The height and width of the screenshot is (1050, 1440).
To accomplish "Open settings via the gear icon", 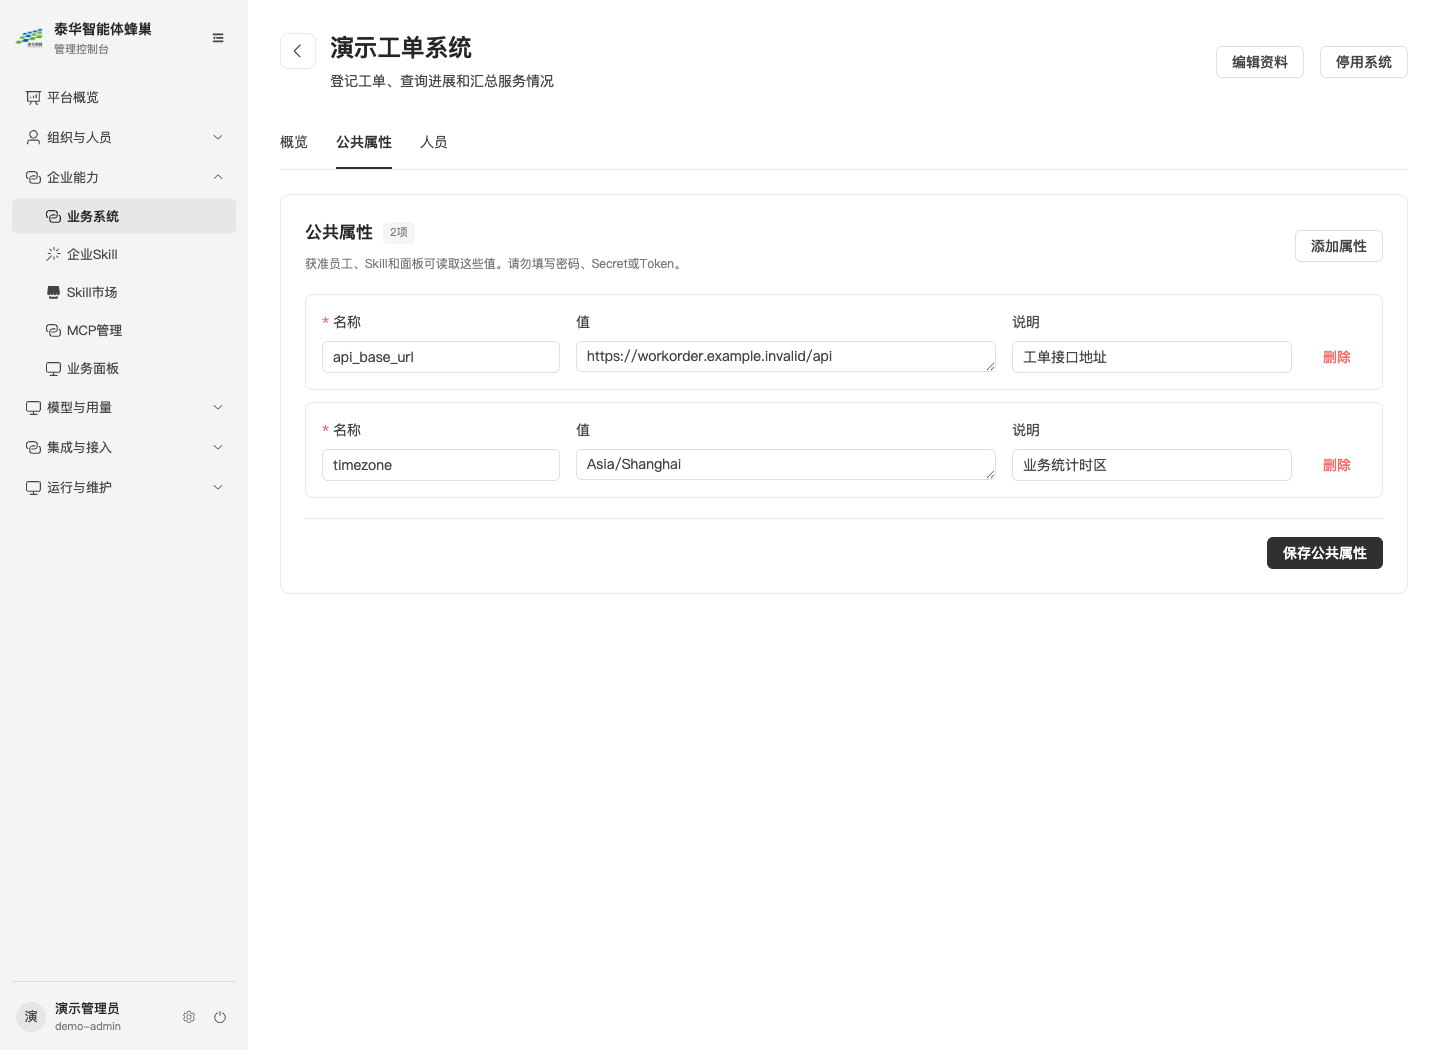I will coord(189,1017).
